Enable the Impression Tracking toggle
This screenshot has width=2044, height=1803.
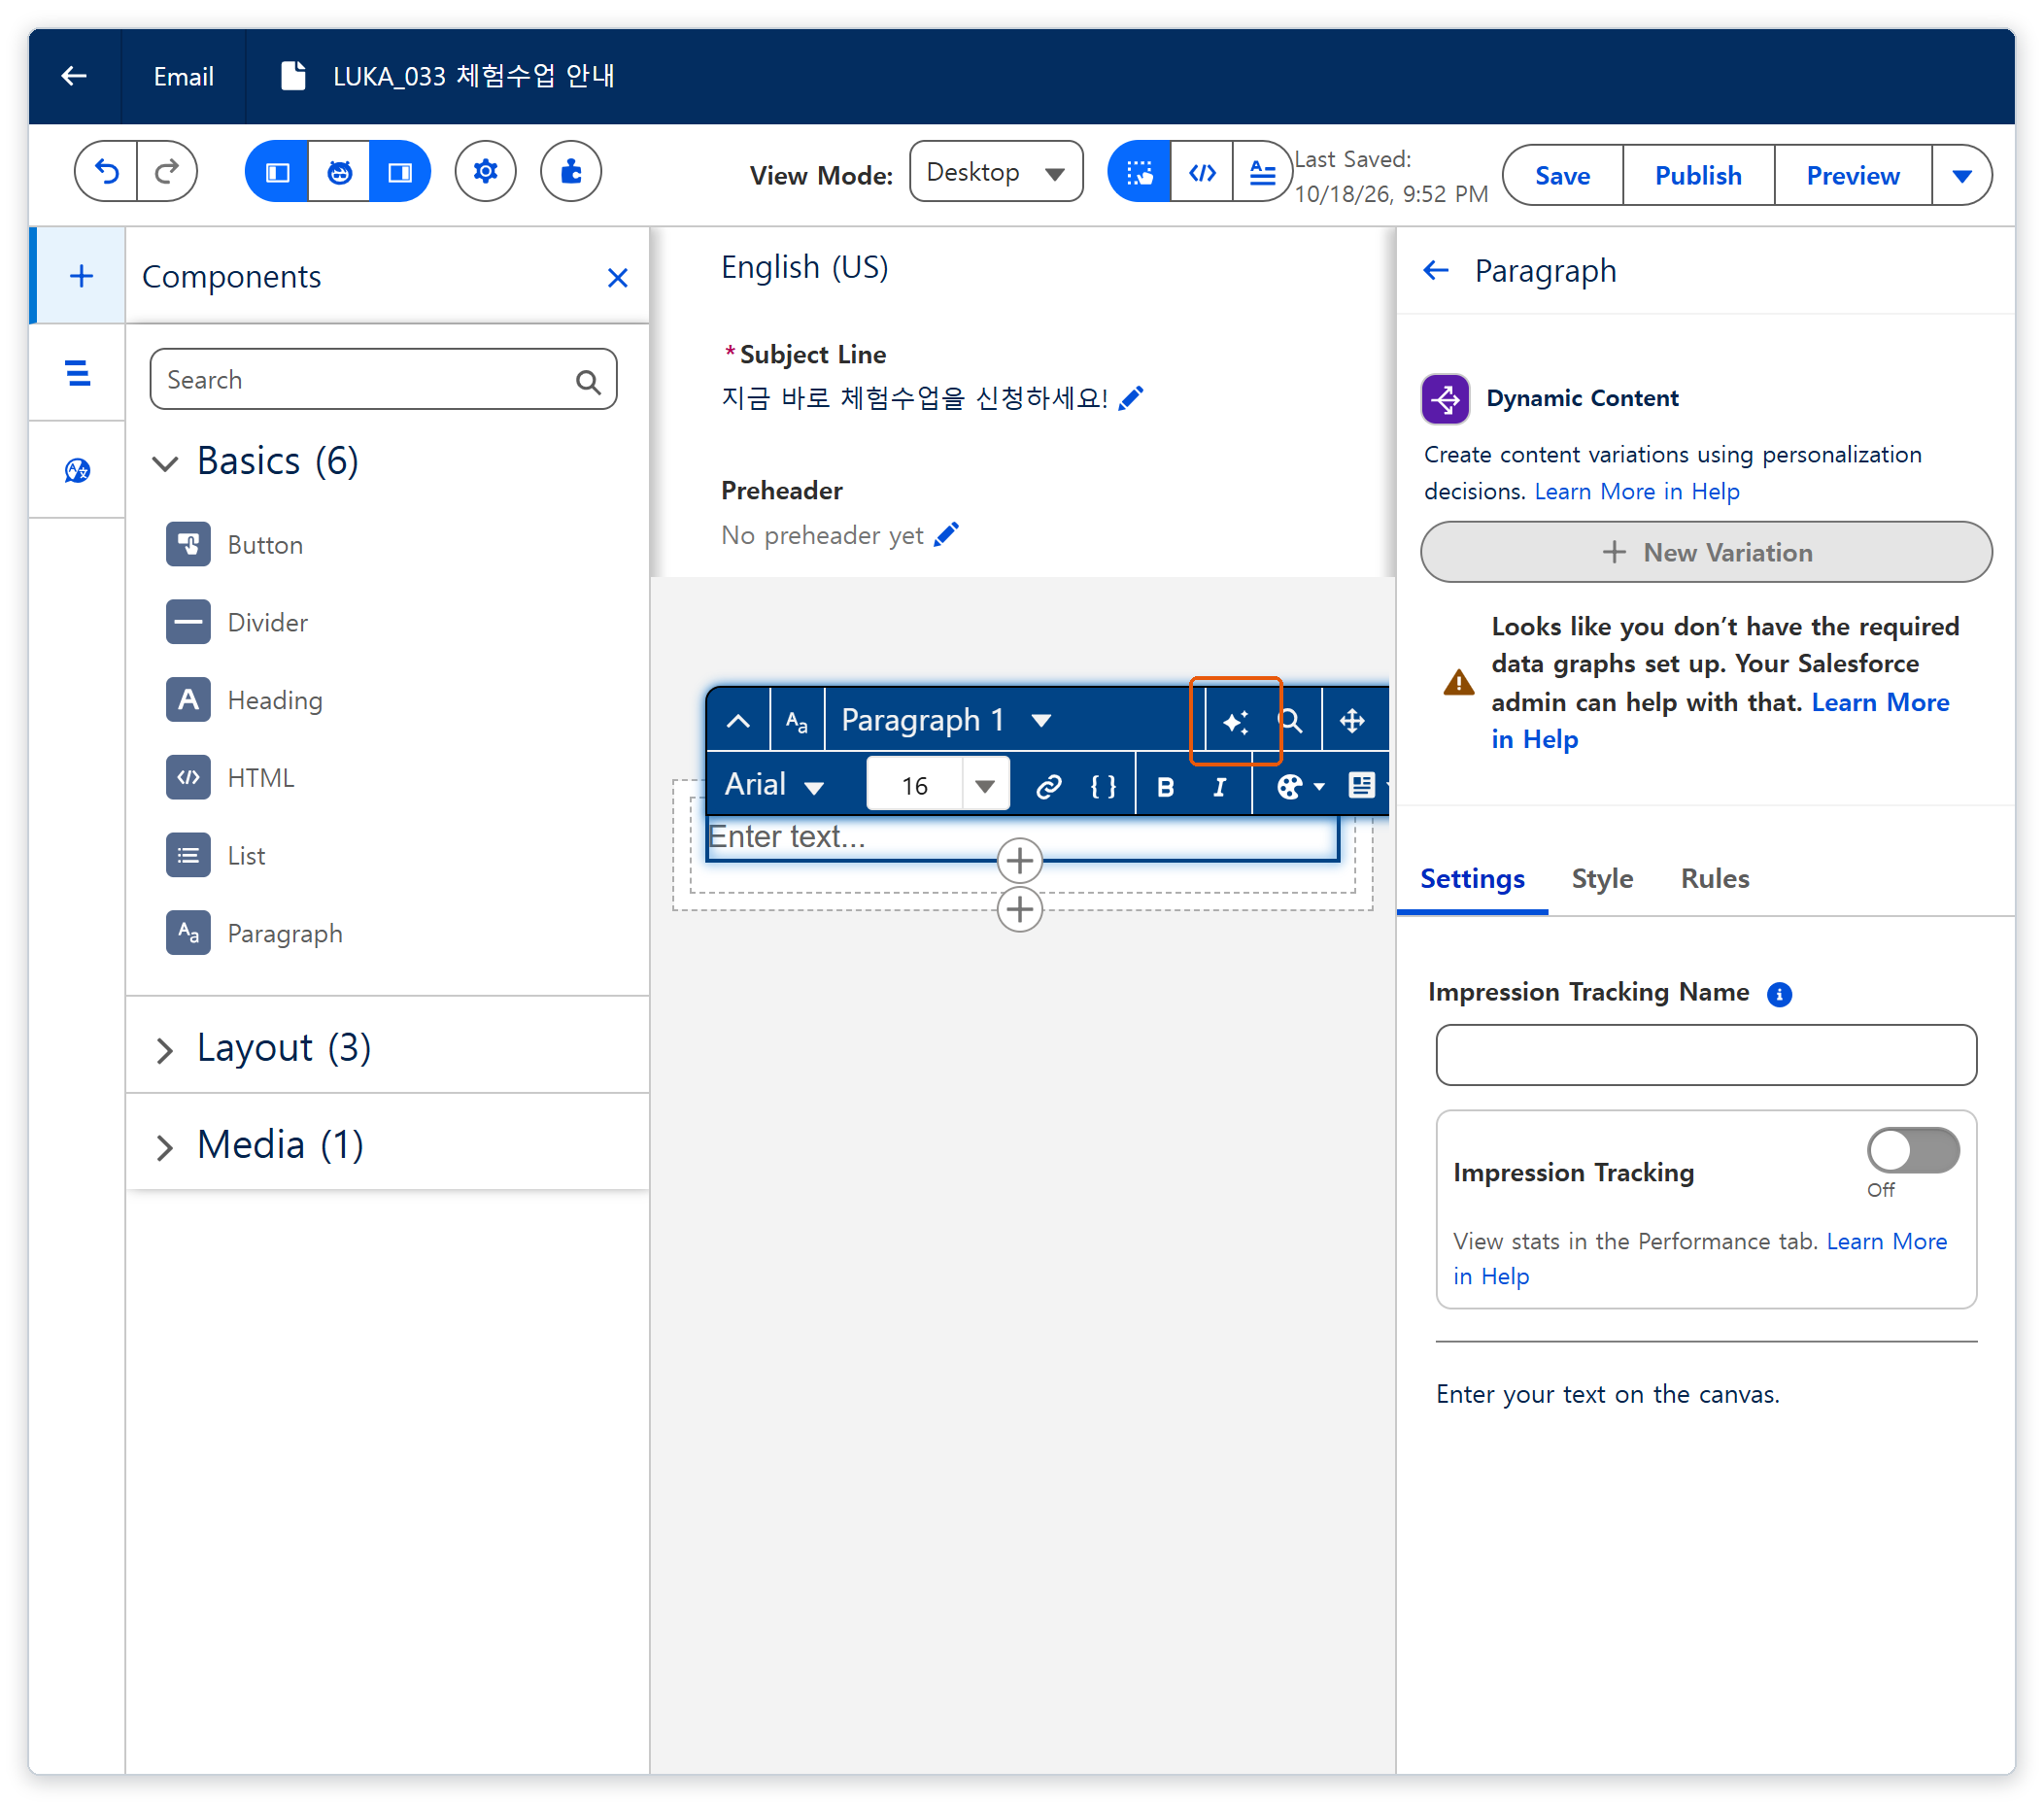tap(1912, 1150)
